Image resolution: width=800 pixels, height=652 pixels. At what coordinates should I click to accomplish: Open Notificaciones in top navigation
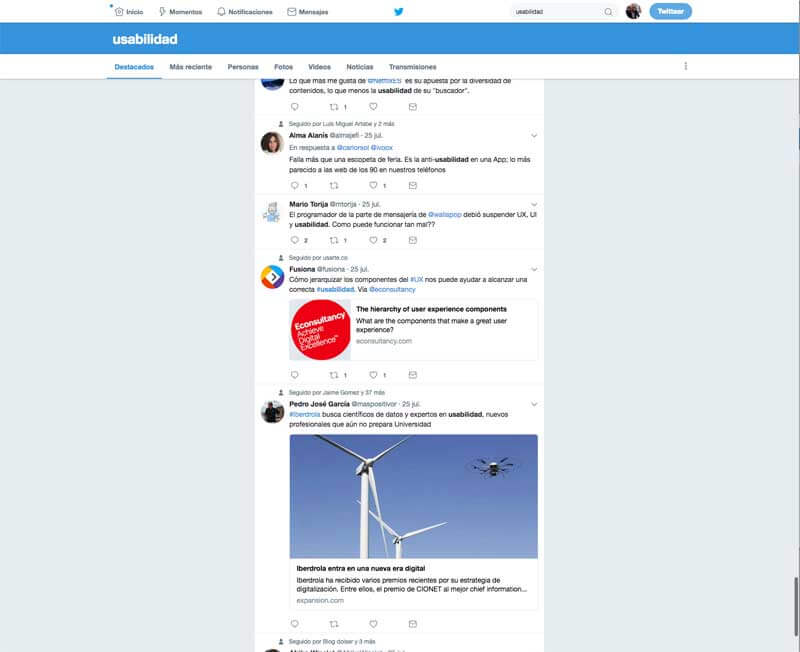coord(245,12)
